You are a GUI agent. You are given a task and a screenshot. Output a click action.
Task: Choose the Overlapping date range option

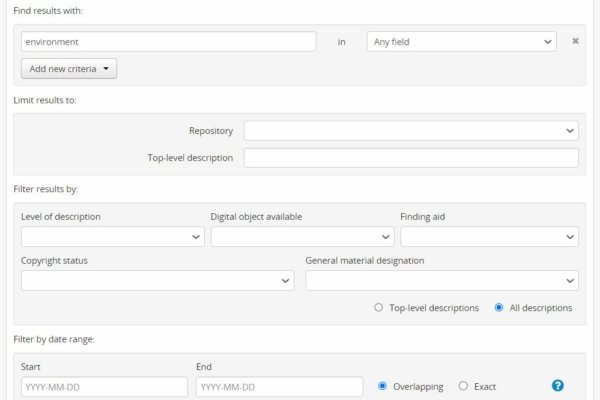click(383, 386)
